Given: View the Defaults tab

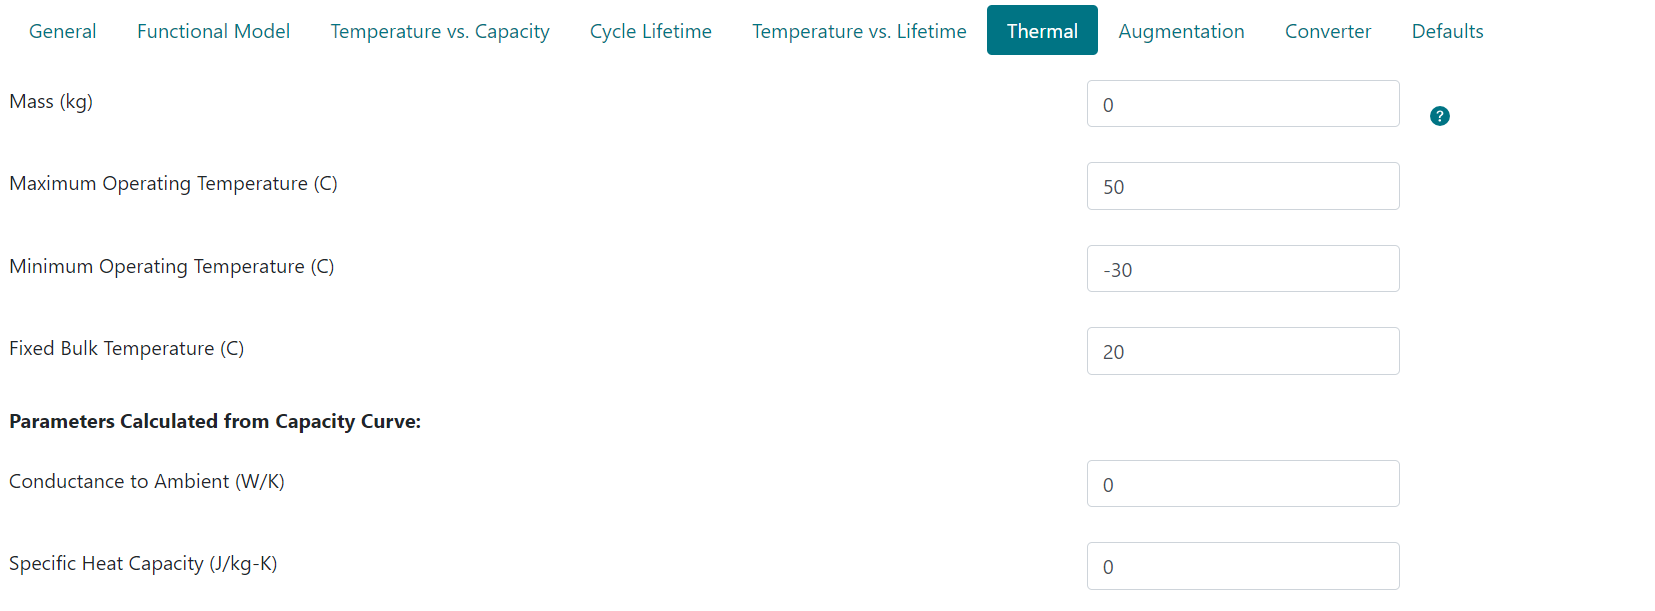Looking at the screenshot, I should pyautogui.click(x=1447, y=31).
